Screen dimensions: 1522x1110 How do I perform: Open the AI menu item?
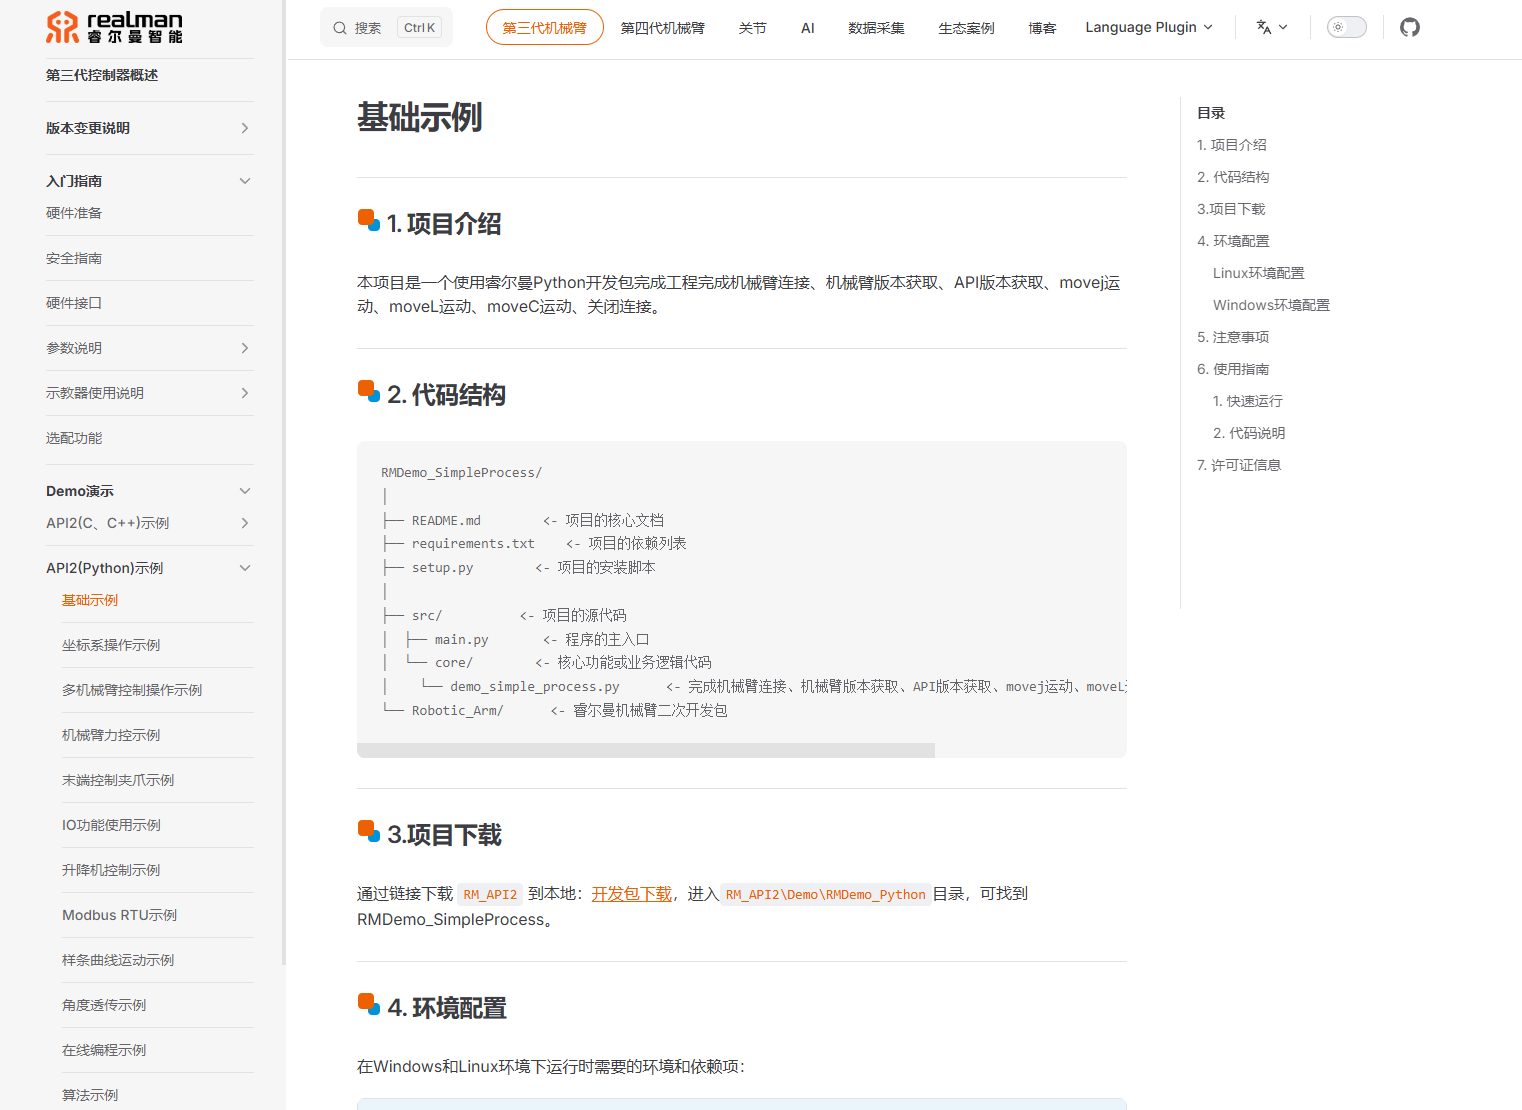pyautogui.click(x=807, y=27)
